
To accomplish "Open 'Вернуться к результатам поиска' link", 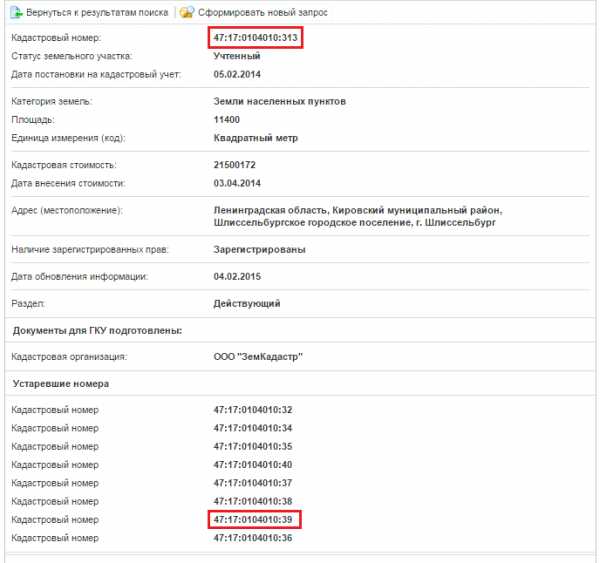I will point(97,13).
